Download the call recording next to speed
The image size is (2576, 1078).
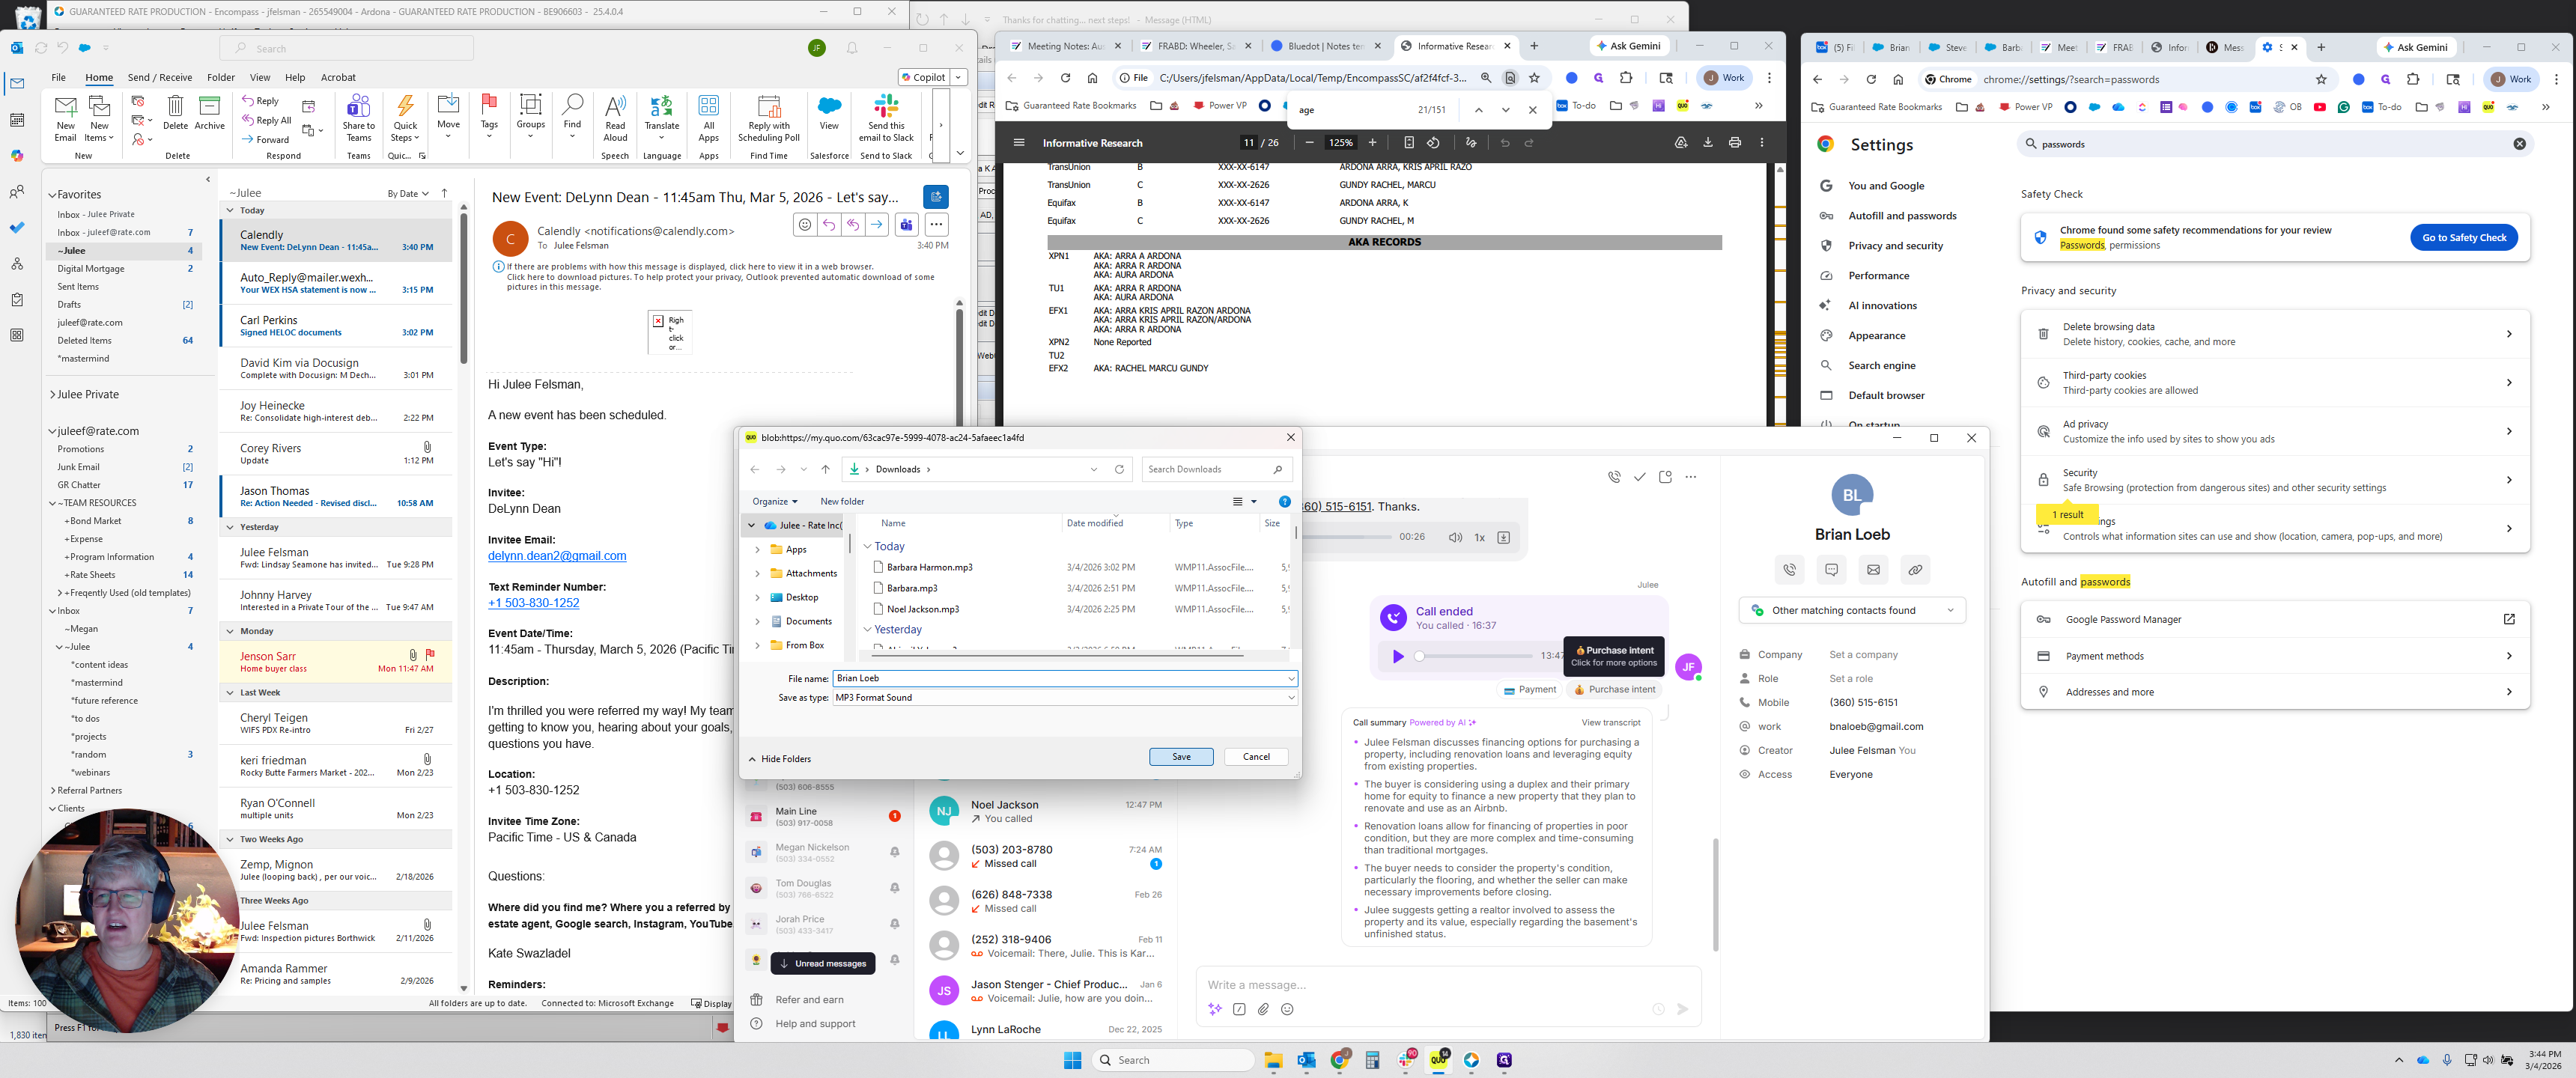(1502, 538)
